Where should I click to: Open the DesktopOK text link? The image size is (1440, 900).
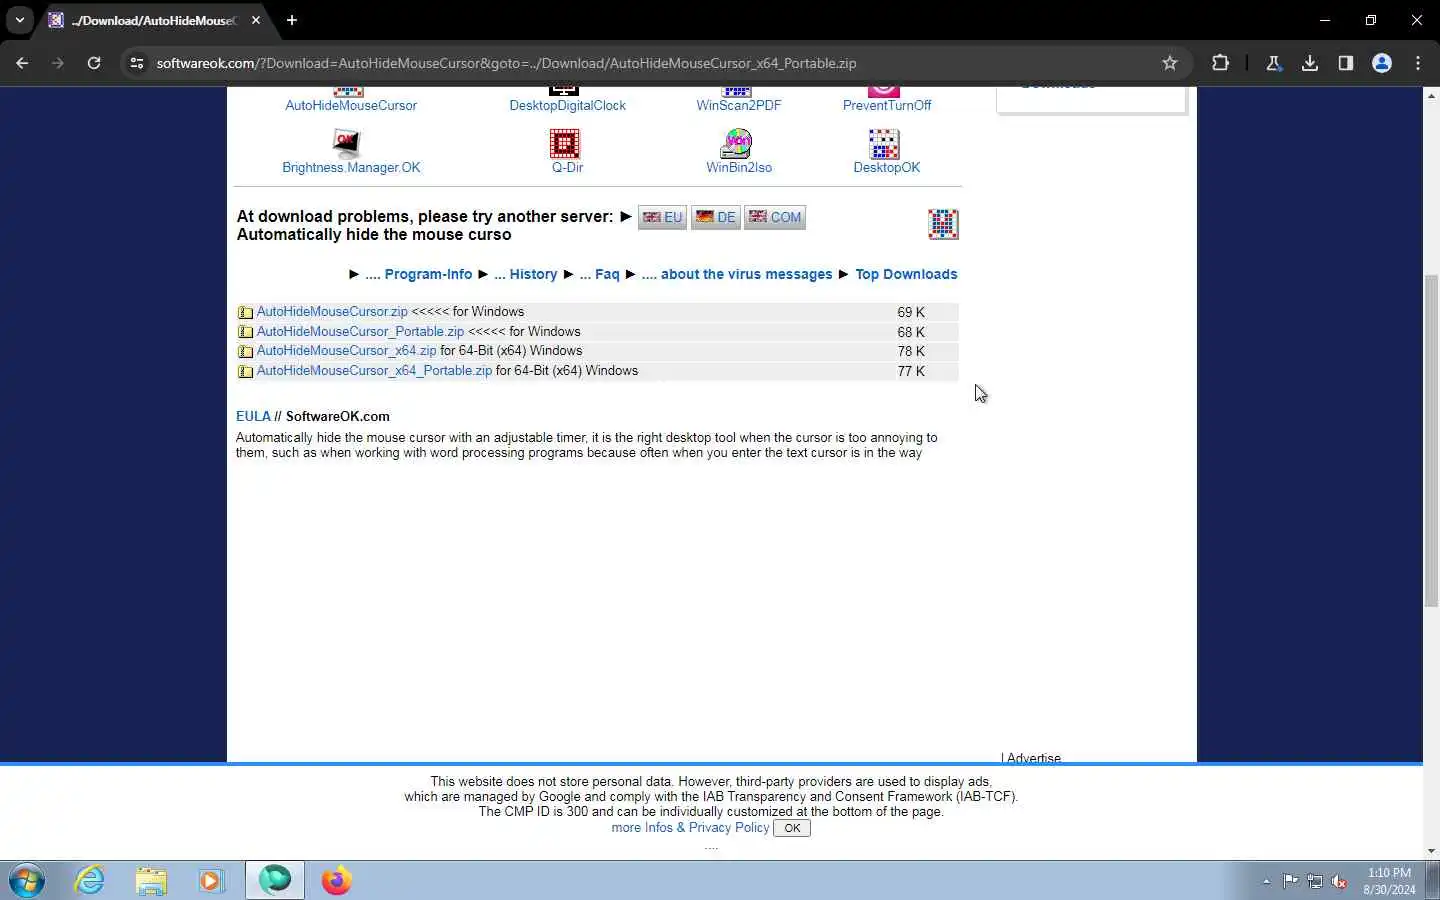[x=886, y=167]
